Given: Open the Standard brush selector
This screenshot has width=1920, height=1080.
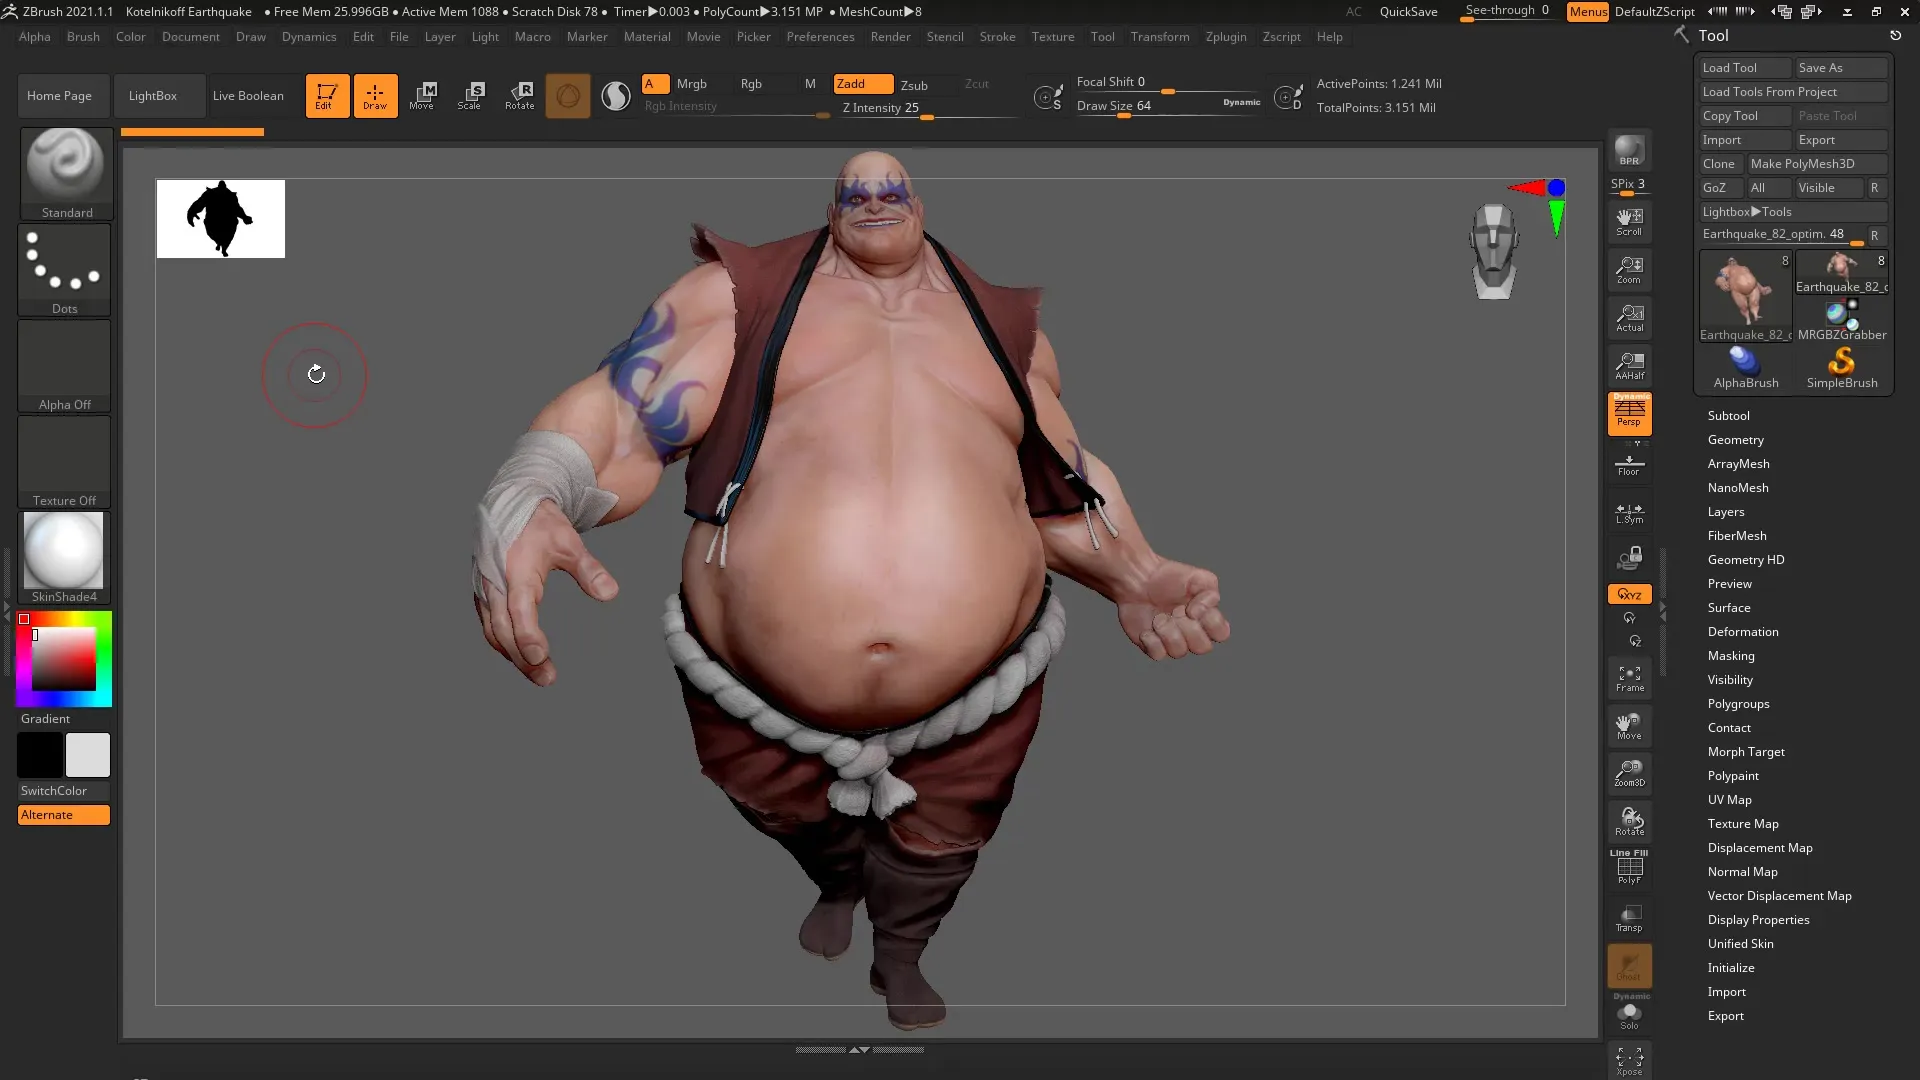Looking at the screenshot, I should coord(66,173).
